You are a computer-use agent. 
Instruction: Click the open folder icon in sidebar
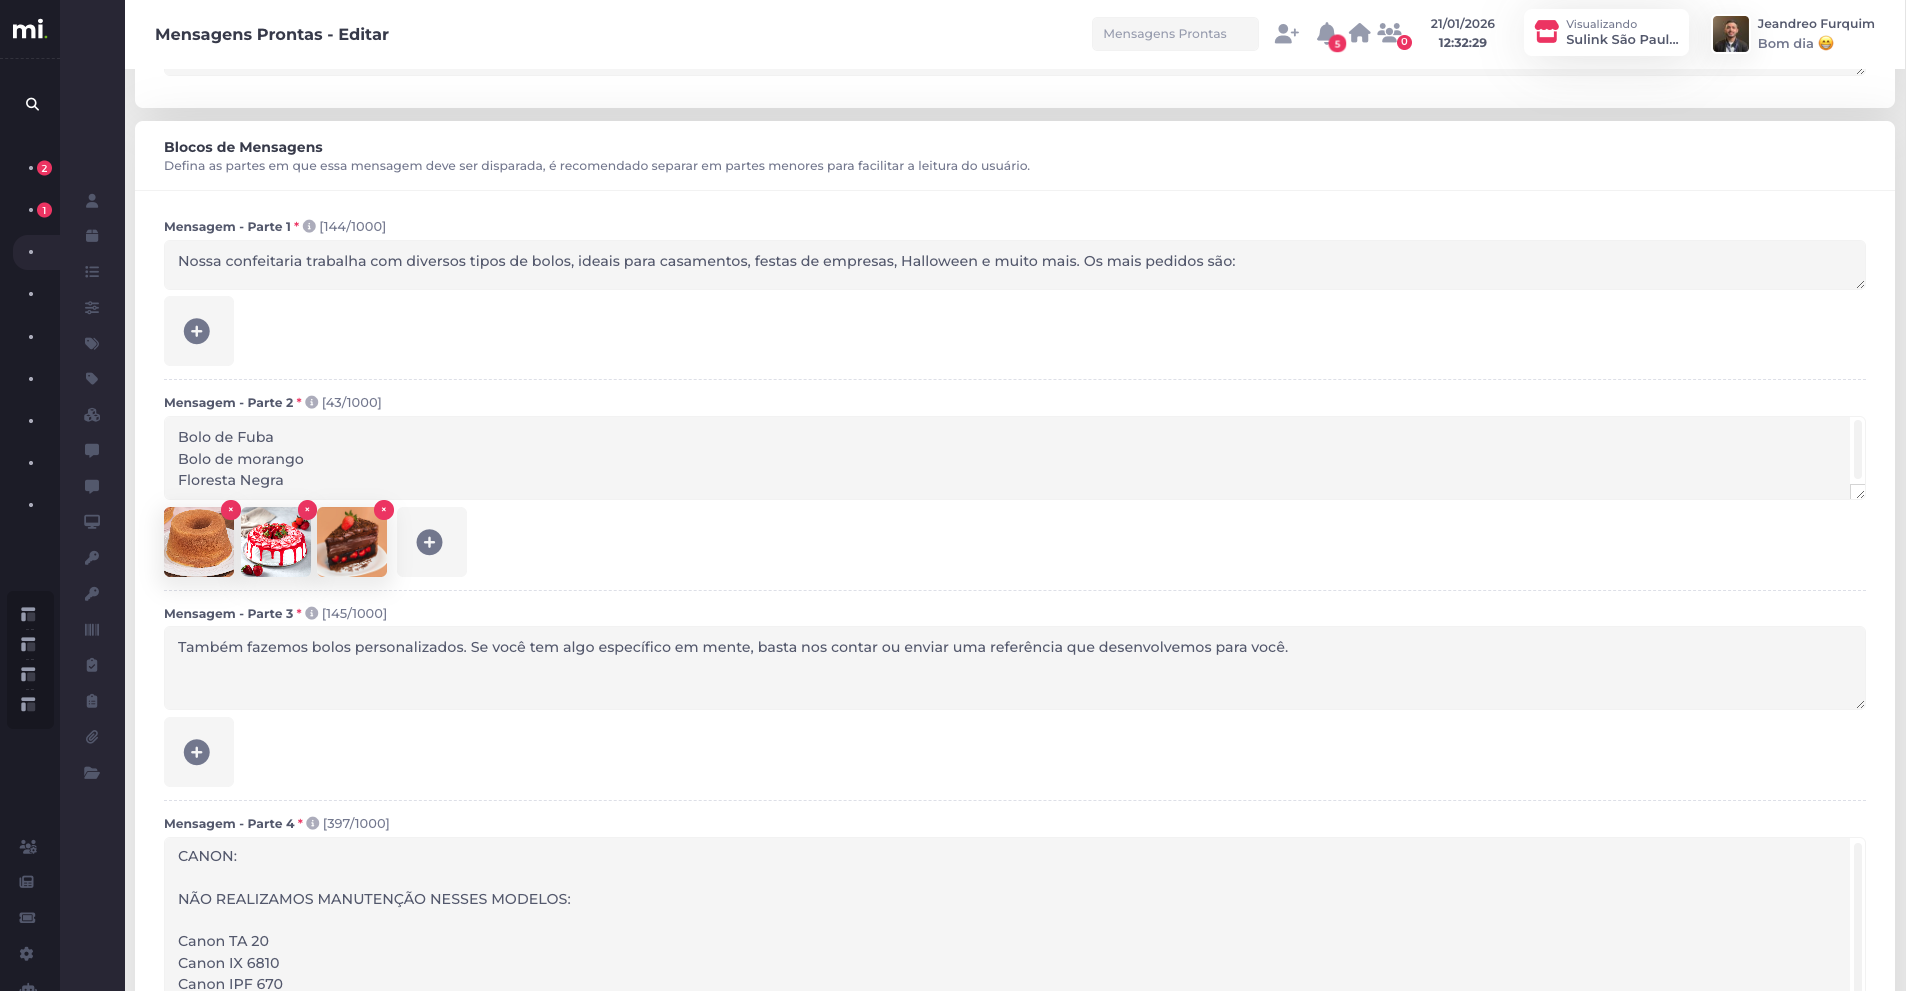92,773
